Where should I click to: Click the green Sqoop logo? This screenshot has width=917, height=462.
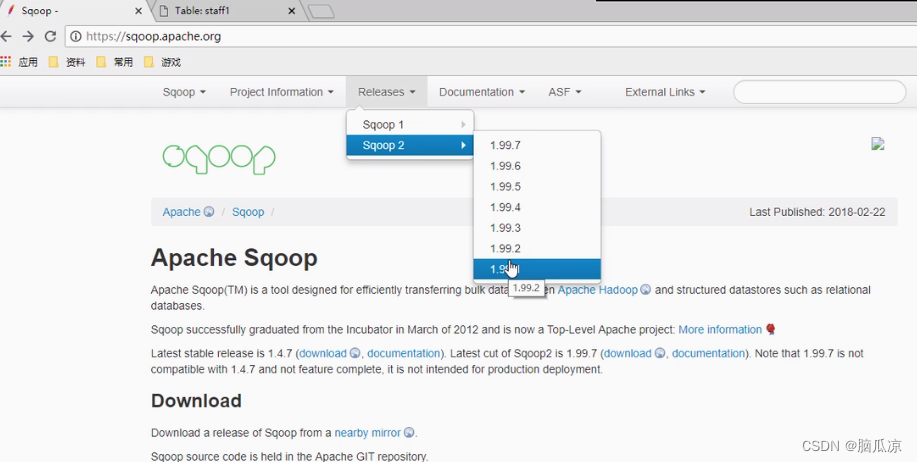[x=219, y=159]
